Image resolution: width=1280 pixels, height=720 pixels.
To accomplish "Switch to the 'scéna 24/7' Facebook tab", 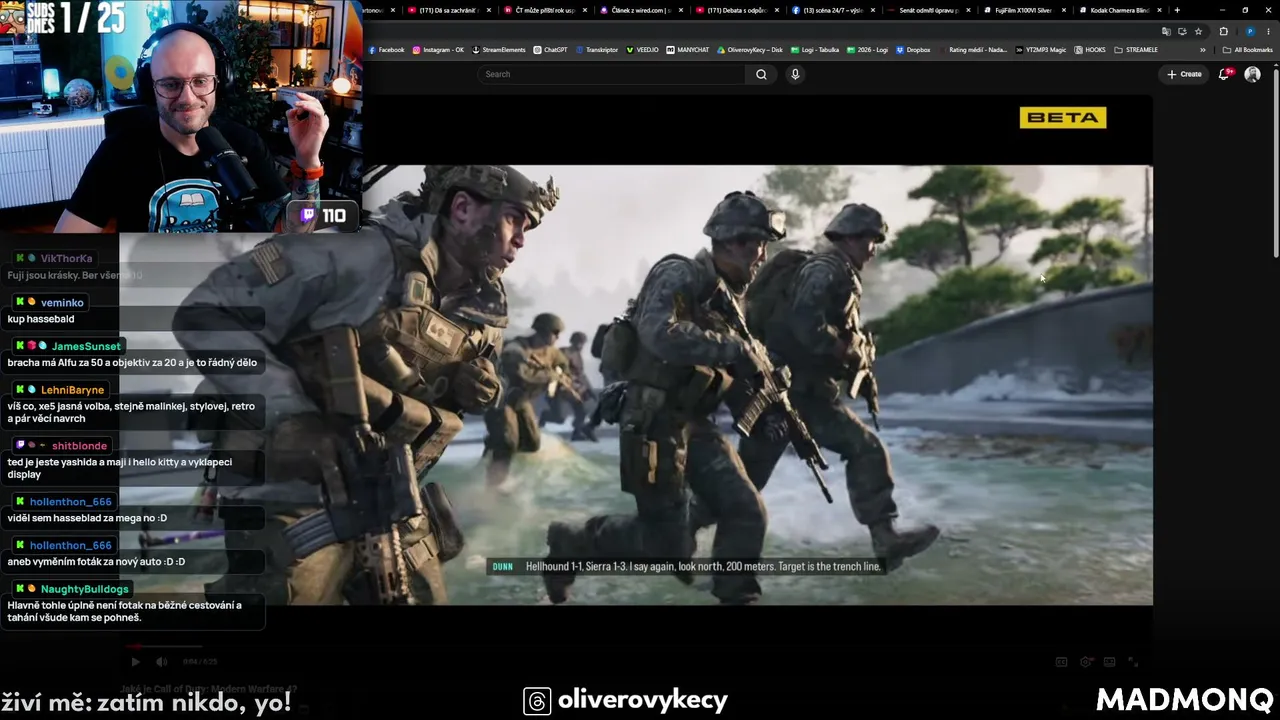I will [831, 10].
